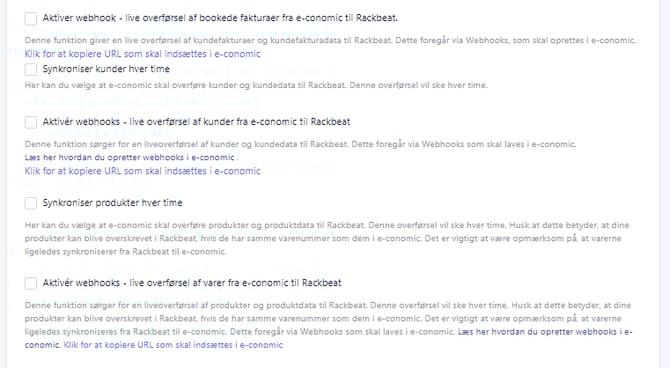The width and height of the screenshot is (670, 368).
Task: Click description about live kundefakturaer transfer
Action: (330, 41)
